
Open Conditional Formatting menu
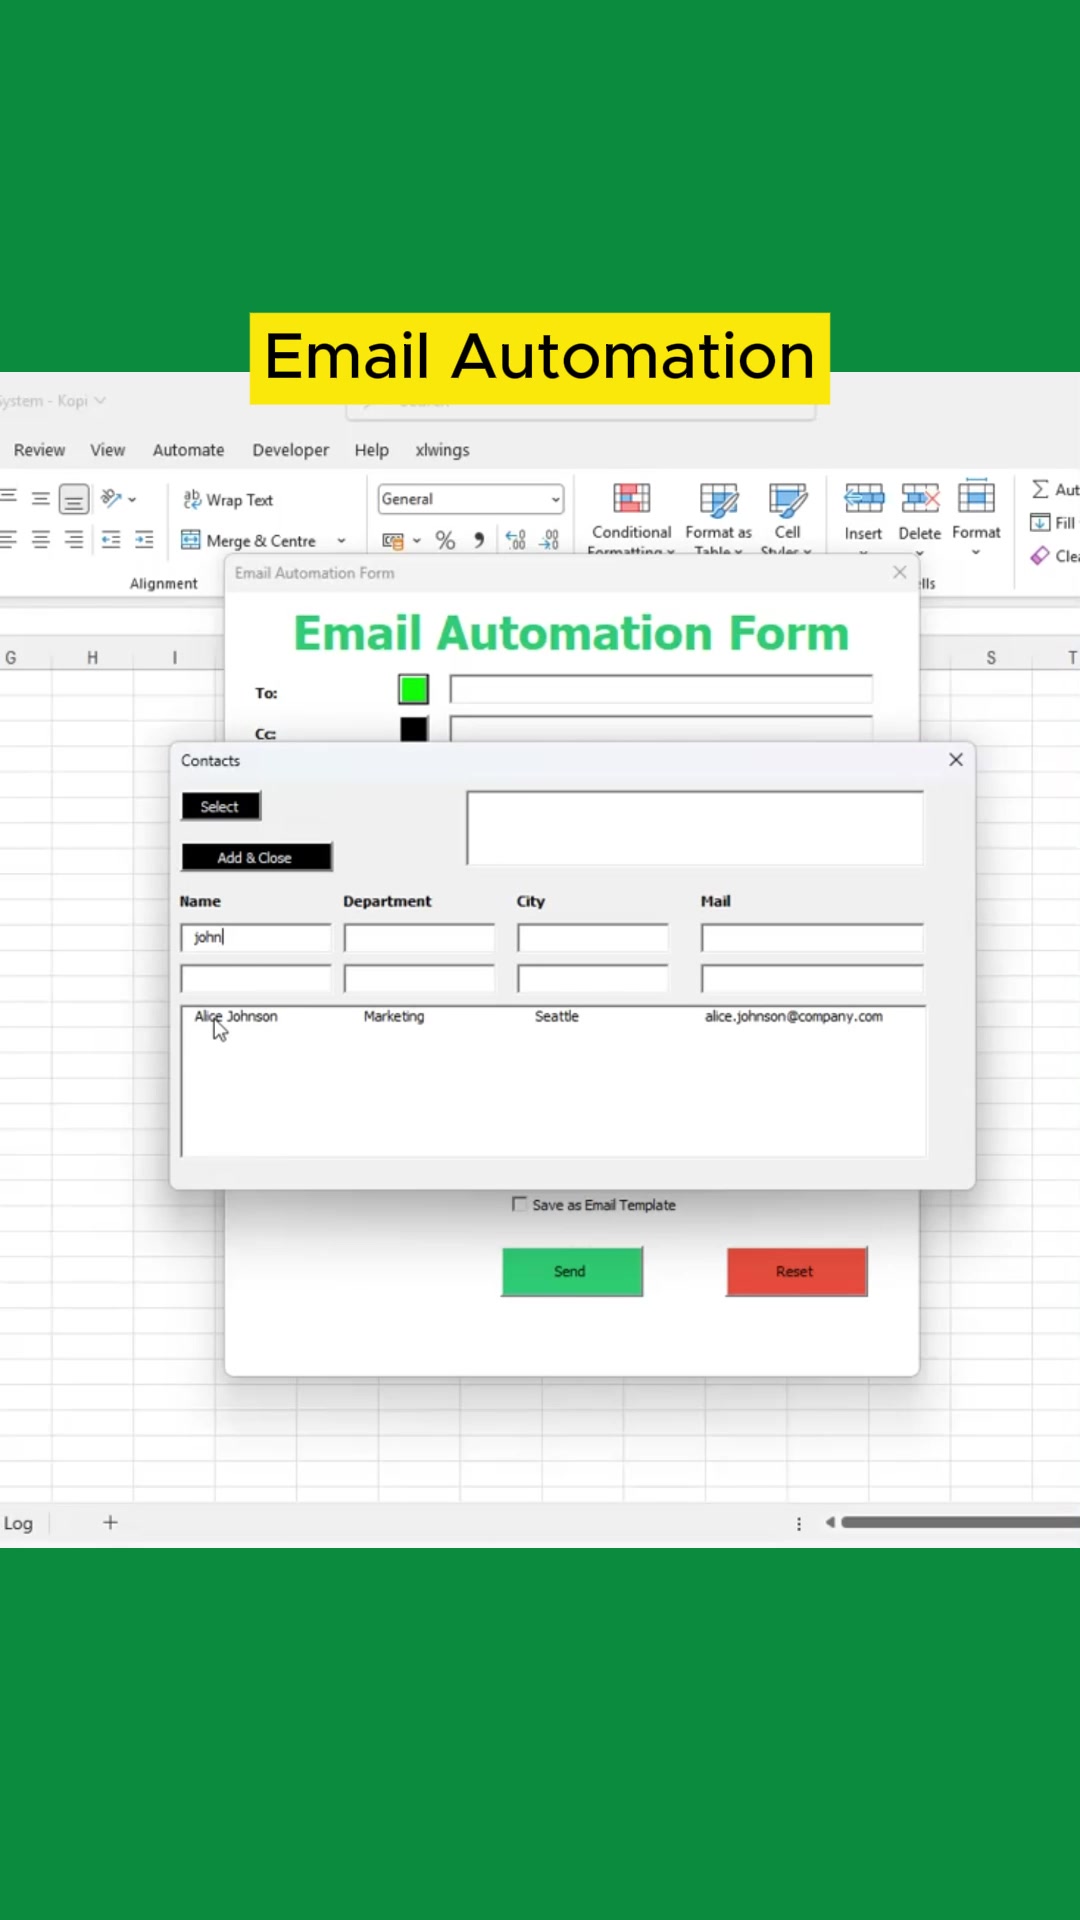[631, 518]
